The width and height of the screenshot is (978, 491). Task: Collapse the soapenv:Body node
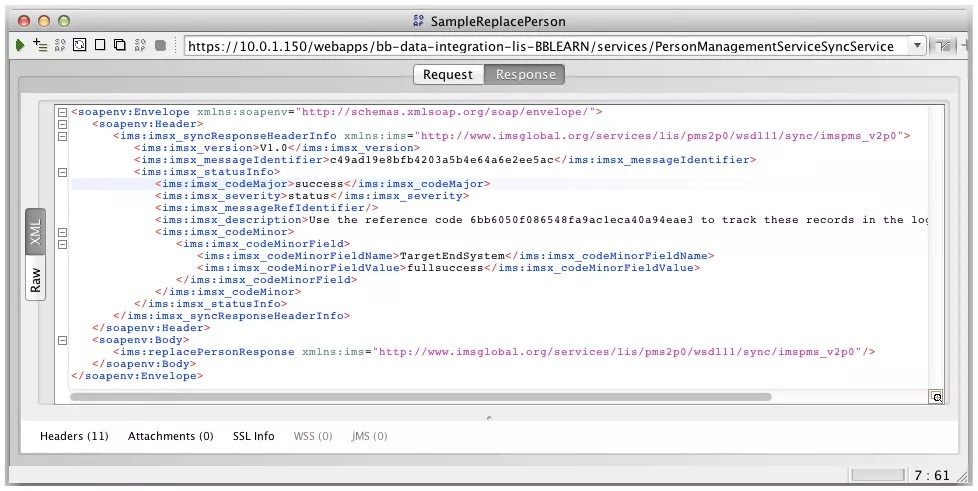click(62, 340)
